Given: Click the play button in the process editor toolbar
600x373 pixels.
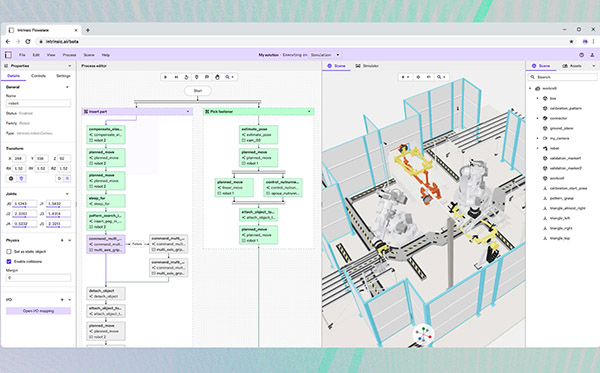Looking at the screenshot, I should (166, 77).
